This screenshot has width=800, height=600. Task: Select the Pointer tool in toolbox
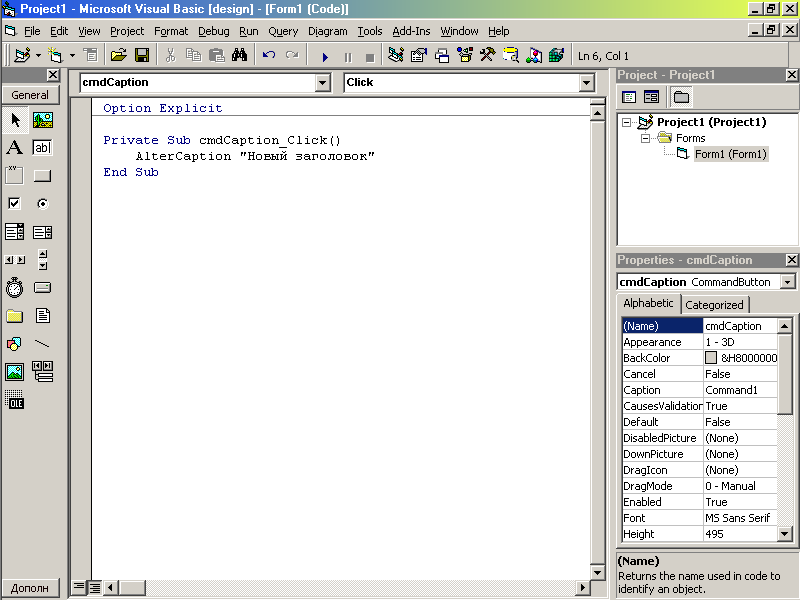[x=15, y=120]
